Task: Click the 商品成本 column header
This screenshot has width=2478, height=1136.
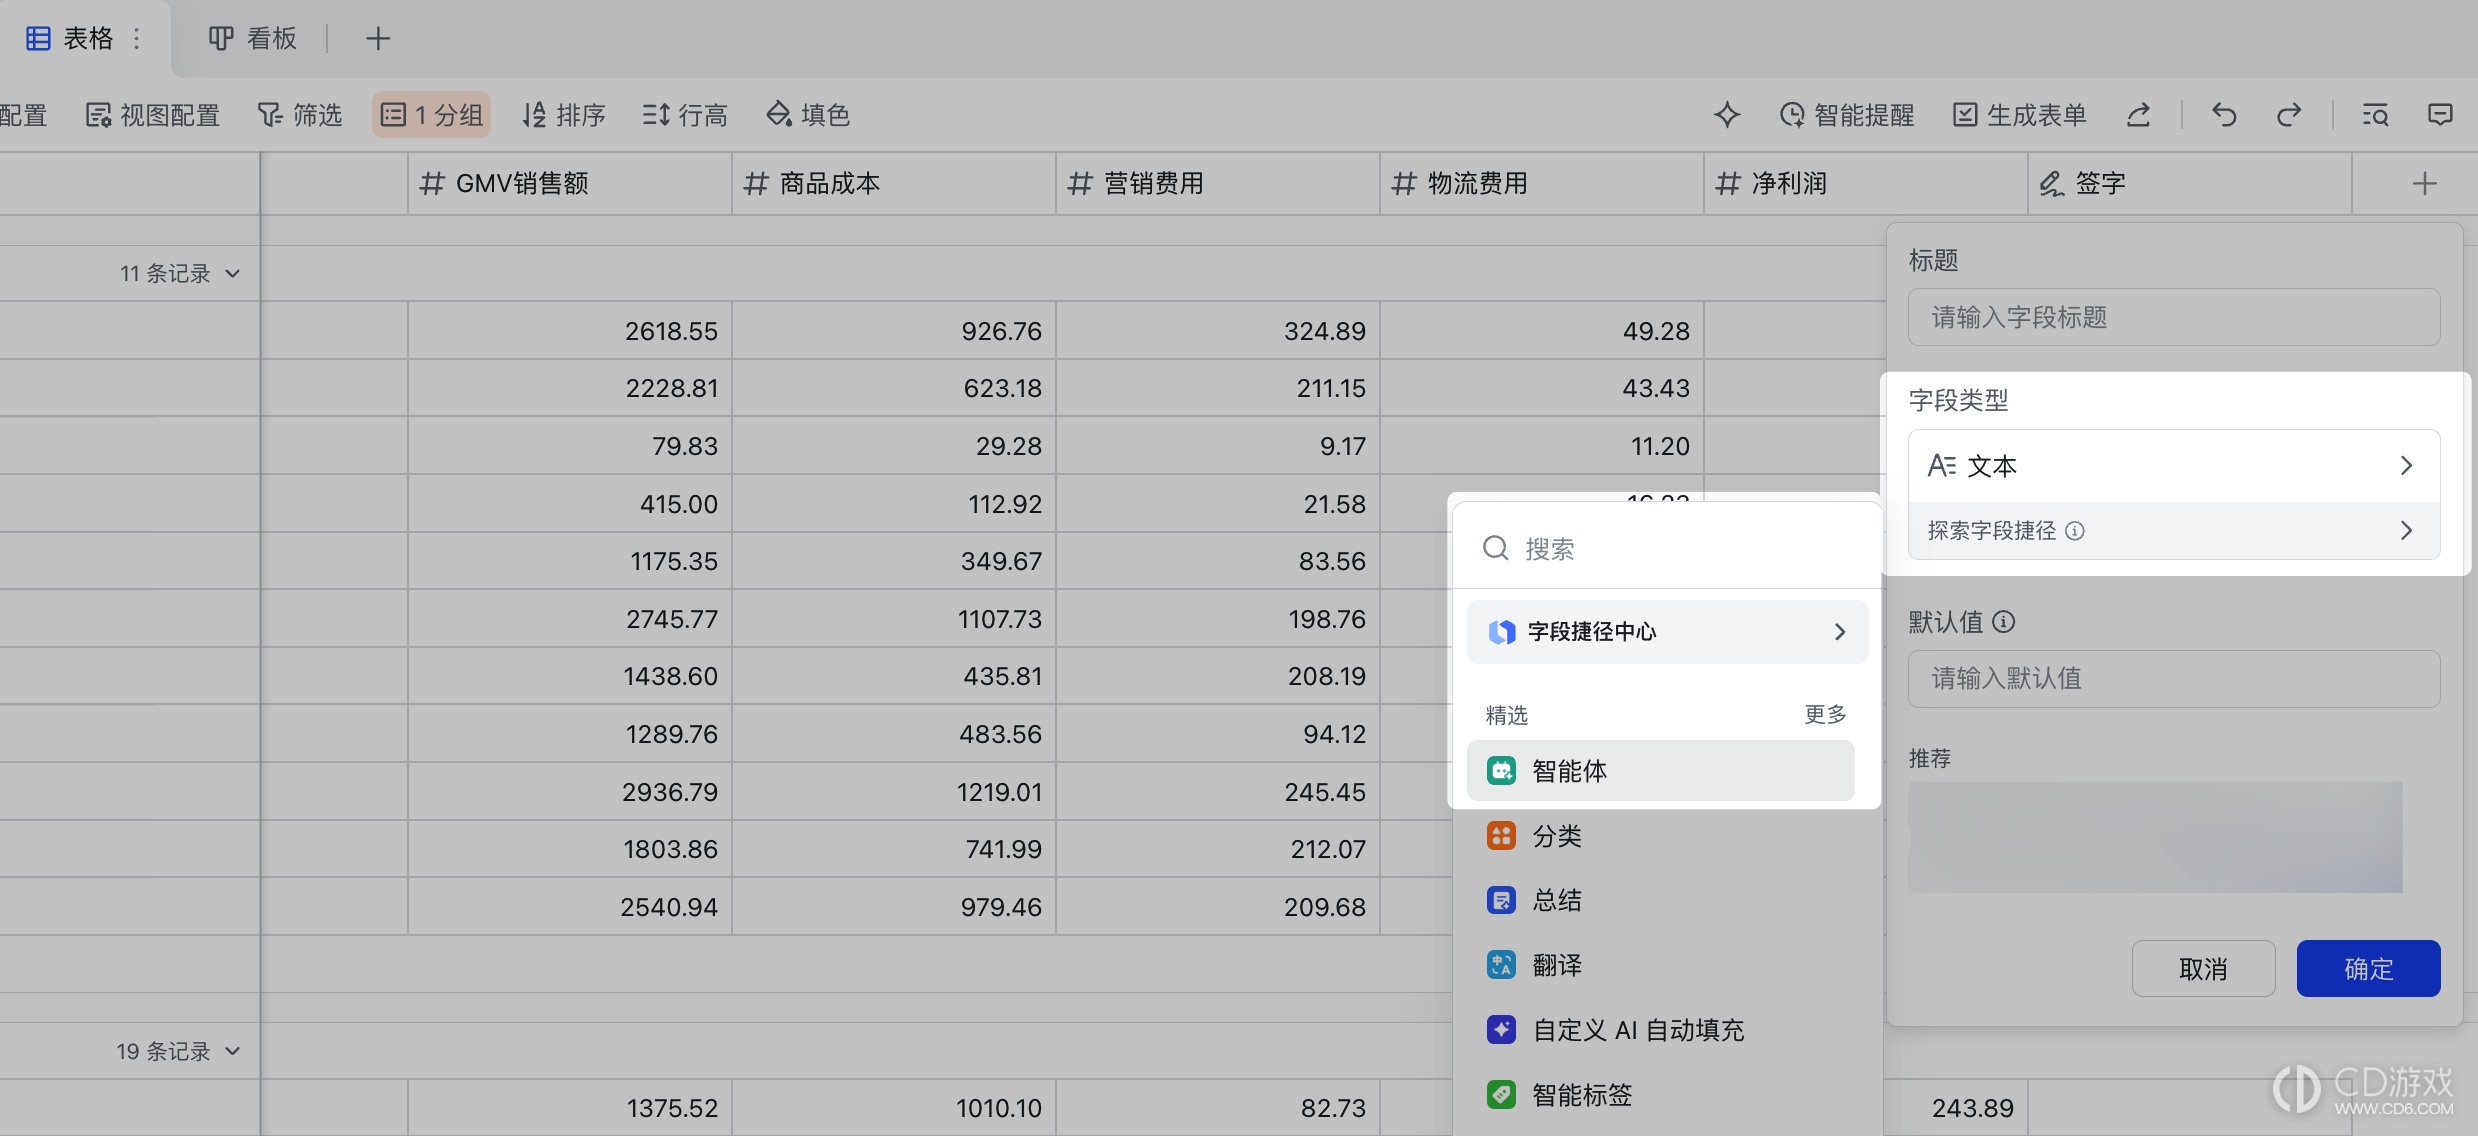Action: pyautogui.click(x=894, y=183)
